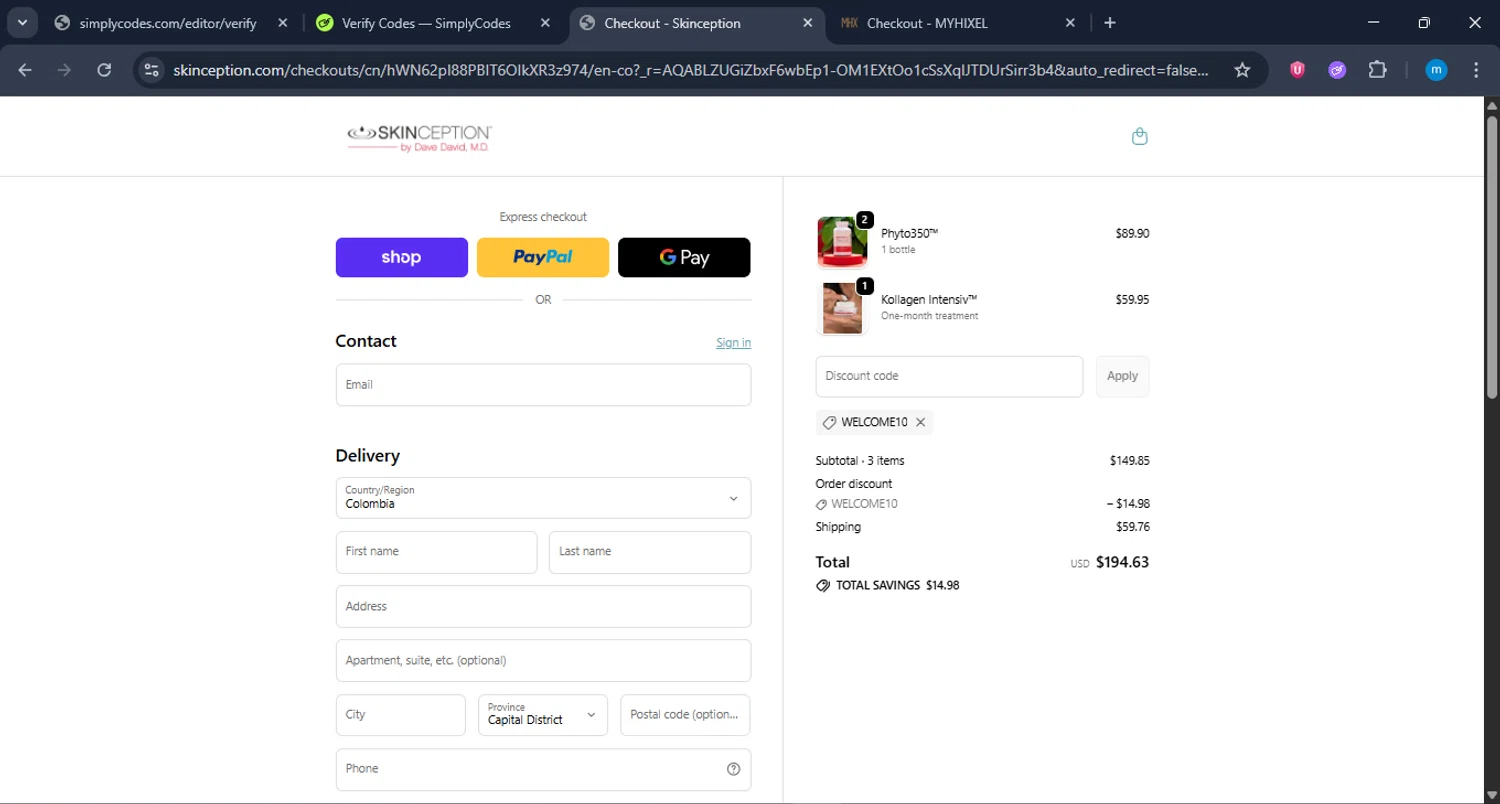This screenshot has height=804, width=1500.
Task: Click the scrollbar down arrow
Action: click(1492, 796)
